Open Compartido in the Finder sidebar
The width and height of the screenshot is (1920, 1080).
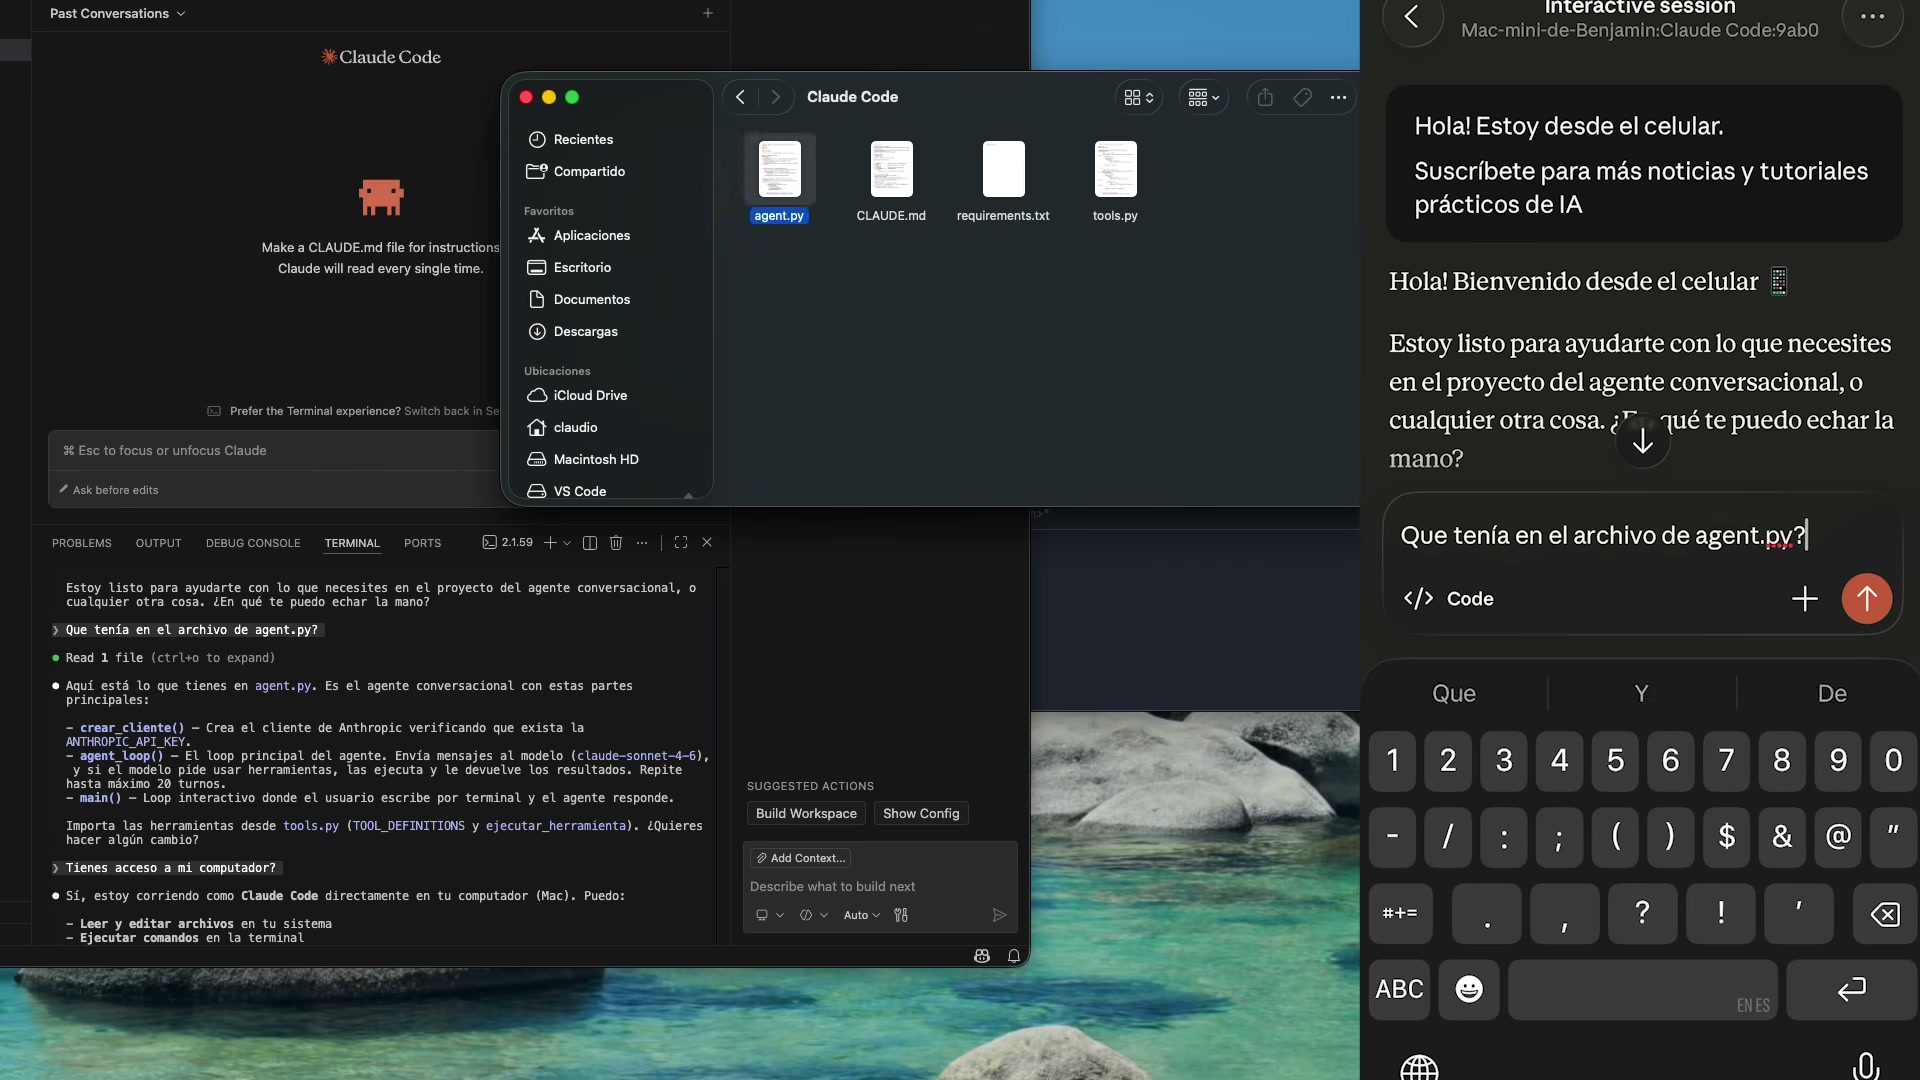(589, 171)
